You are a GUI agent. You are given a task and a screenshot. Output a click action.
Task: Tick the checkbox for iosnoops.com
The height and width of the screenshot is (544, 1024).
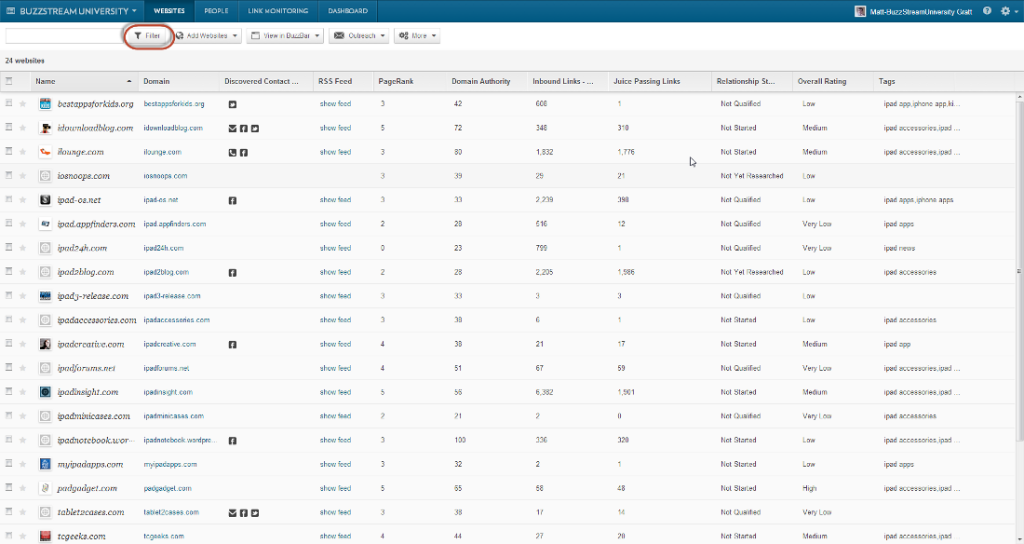(x=9, y=176)
